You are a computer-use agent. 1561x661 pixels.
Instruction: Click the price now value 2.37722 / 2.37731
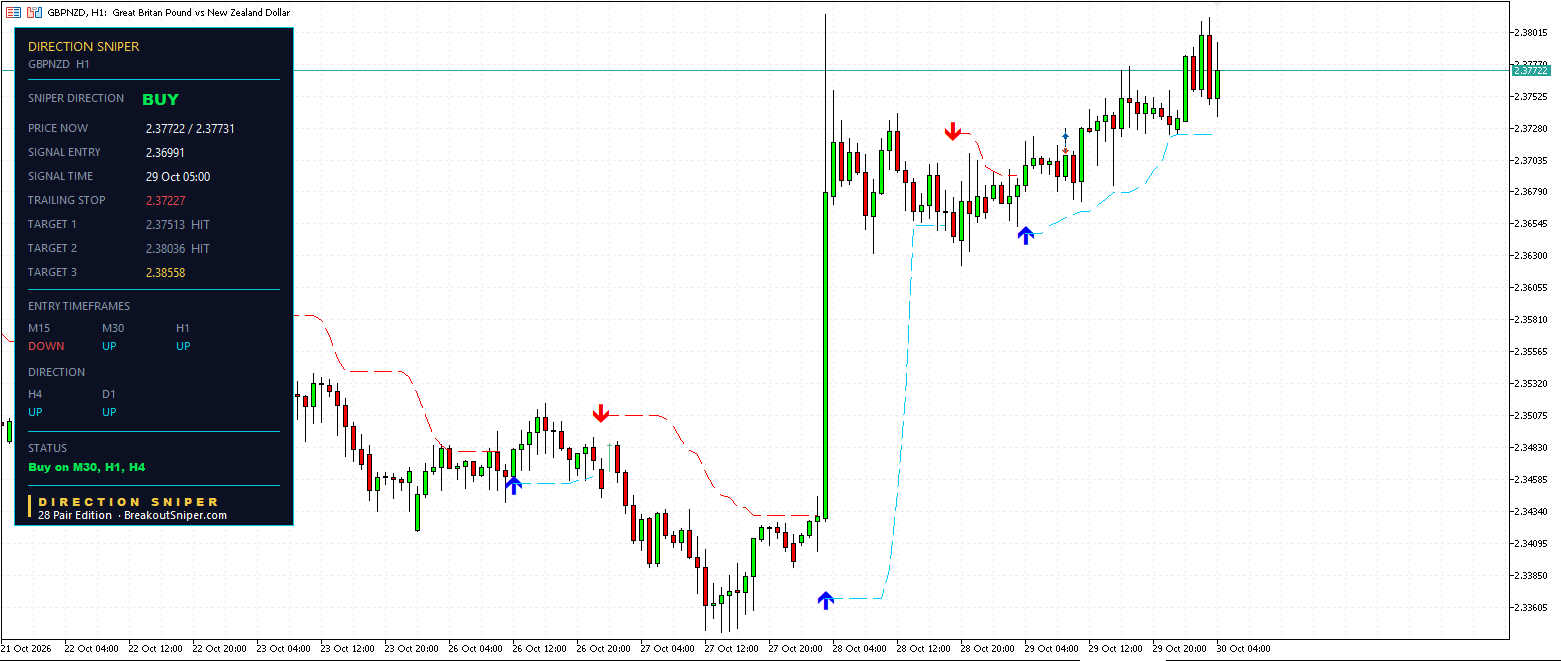[190, 129]
